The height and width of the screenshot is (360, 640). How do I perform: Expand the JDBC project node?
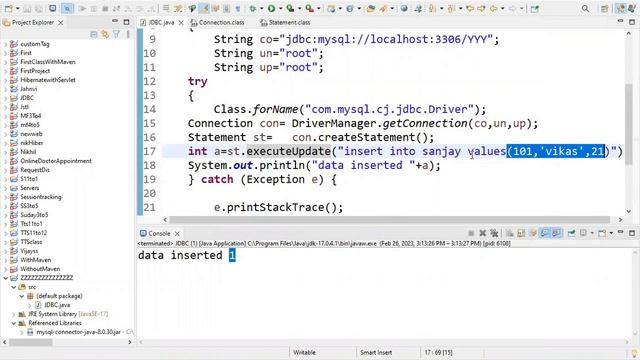5,98
